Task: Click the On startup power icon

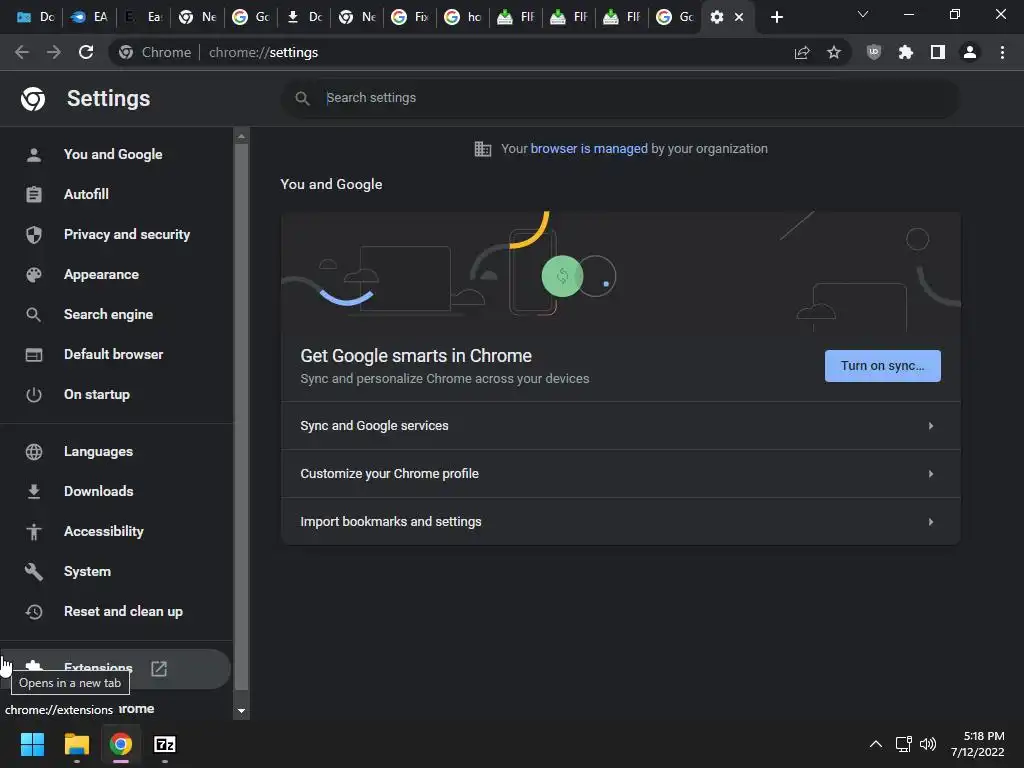Action: (x=34, y=394)
